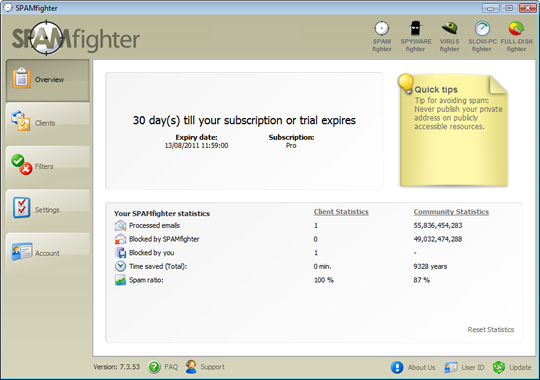Open the FULL-DISK fighter icon

coord(516,29)
